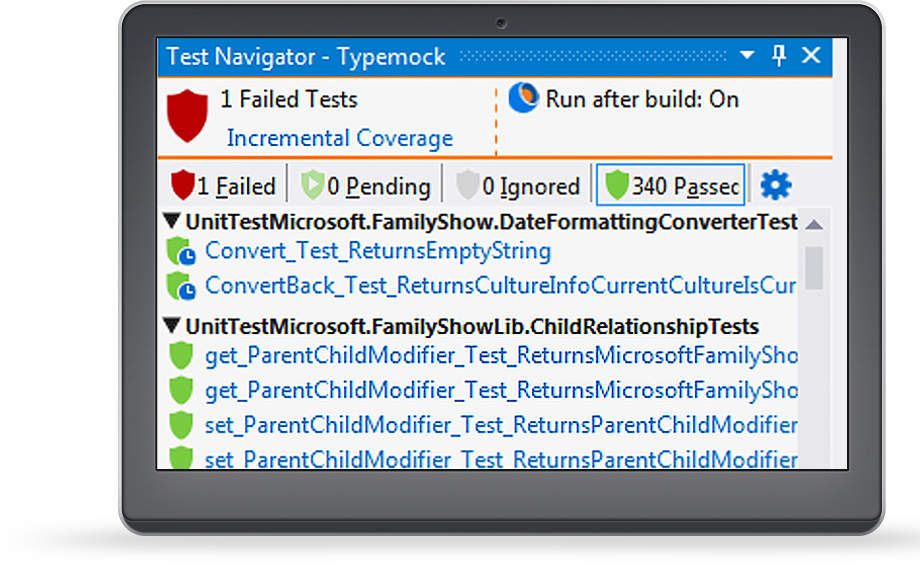Click shield icon beside Convert_Test_ReturnsEmptyString
This screenshot has width=920, height=564.
point(181,252)
